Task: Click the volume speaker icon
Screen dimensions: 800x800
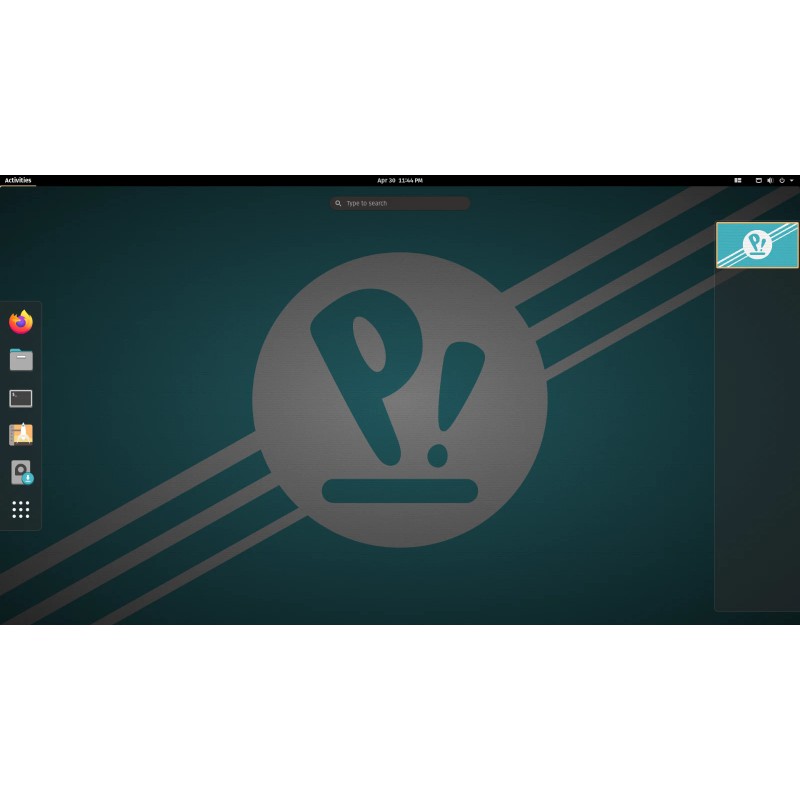Action: click(770, 181)
